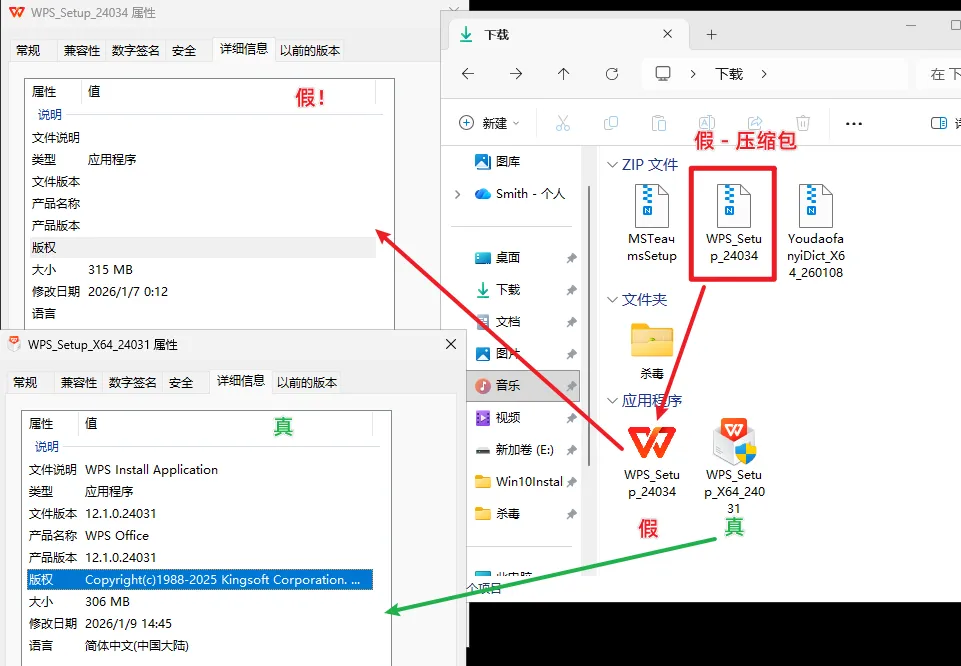Click the Copy icon in explorer toolbar
The height and width of the screenshot is (666, 961).
click(610, 123)
